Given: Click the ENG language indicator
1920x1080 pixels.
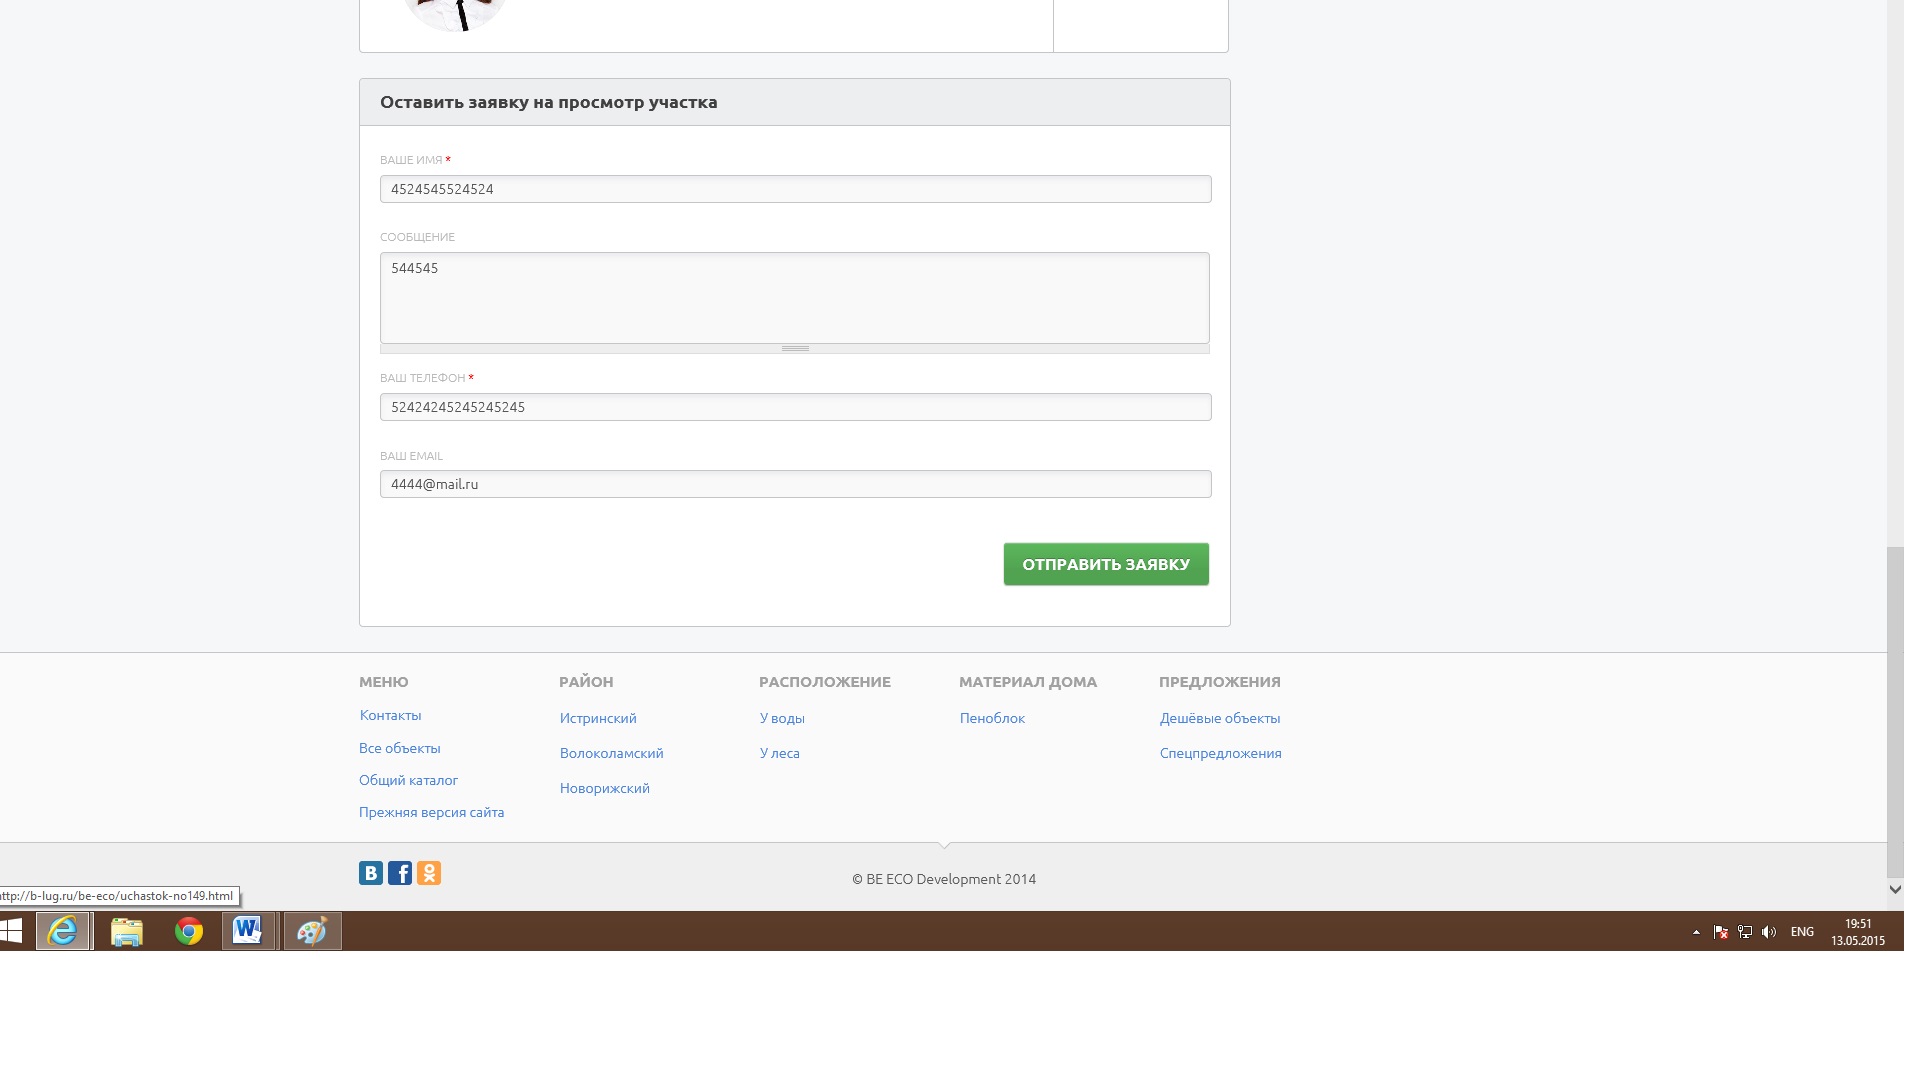Looking at the screenshot, I should coord(1802,932).
